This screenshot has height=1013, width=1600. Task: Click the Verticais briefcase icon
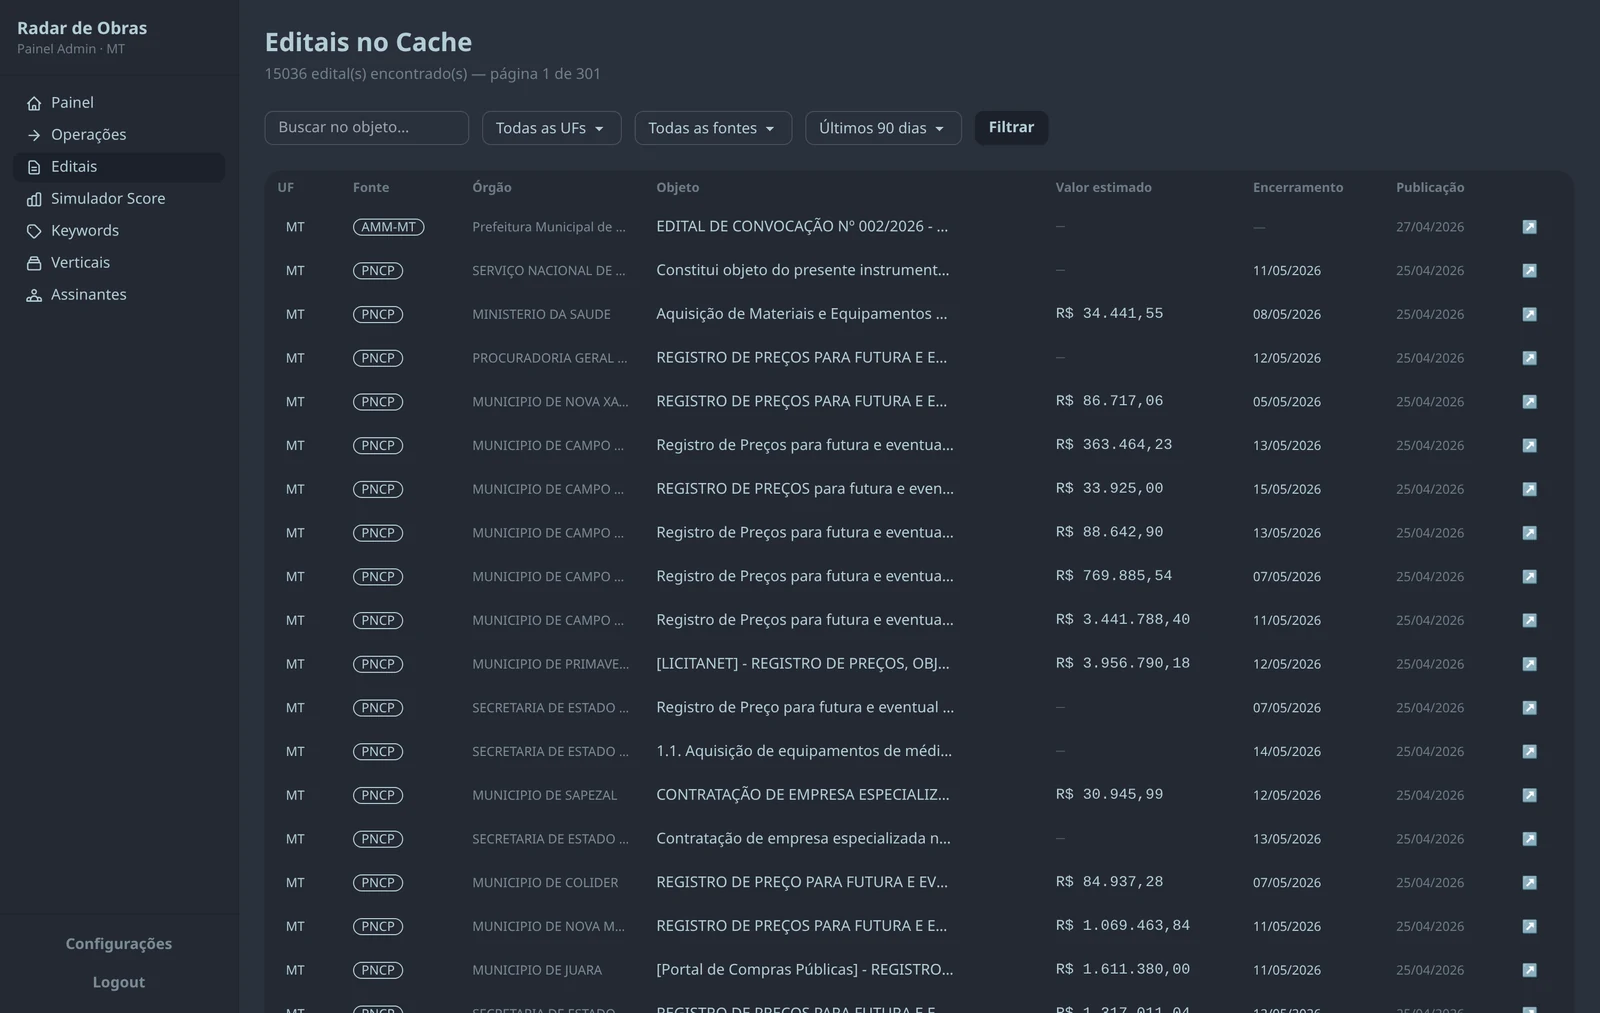pyautogui.click(x=34, y=263)
